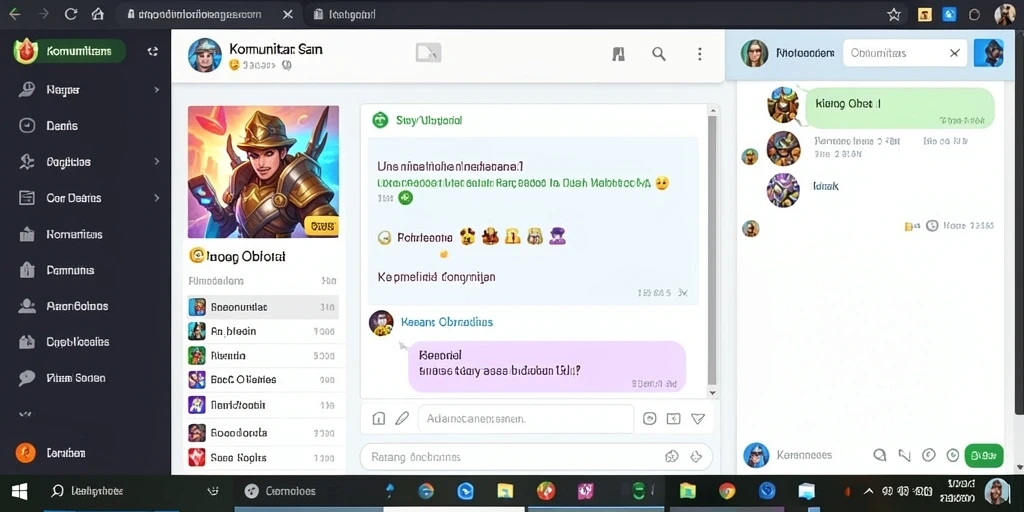Screen dimensions: 1024x512
Task: Bookmark this page with the star icon
Action: [x=893, y=14]
